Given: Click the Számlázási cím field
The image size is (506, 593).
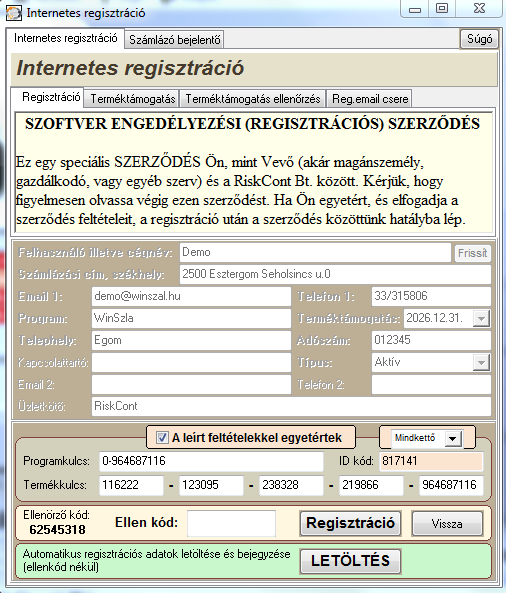Looking at the screenshot, I should [335, 274].
